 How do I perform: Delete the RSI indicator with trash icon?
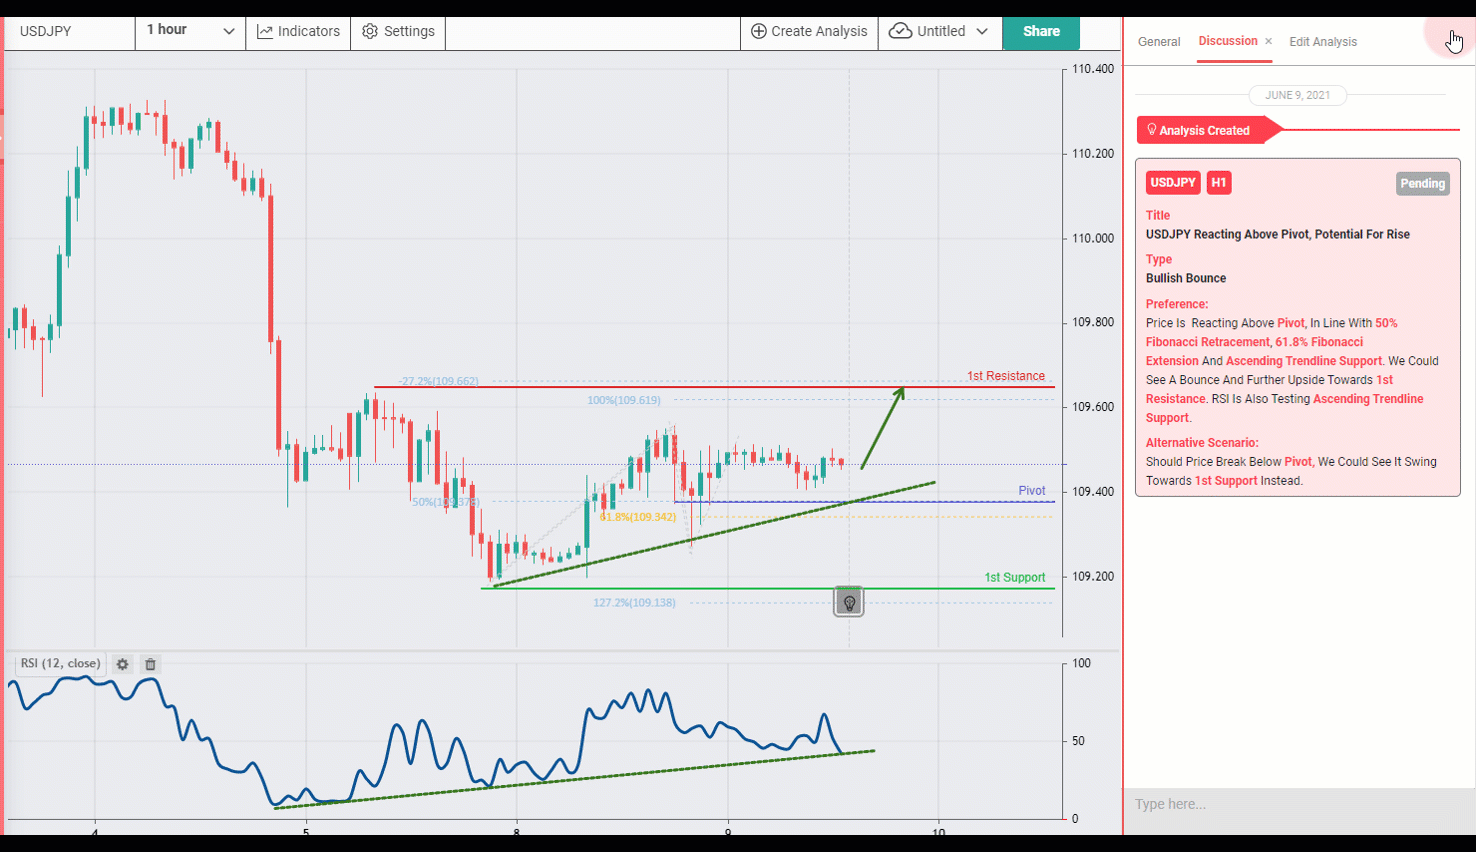150,664
